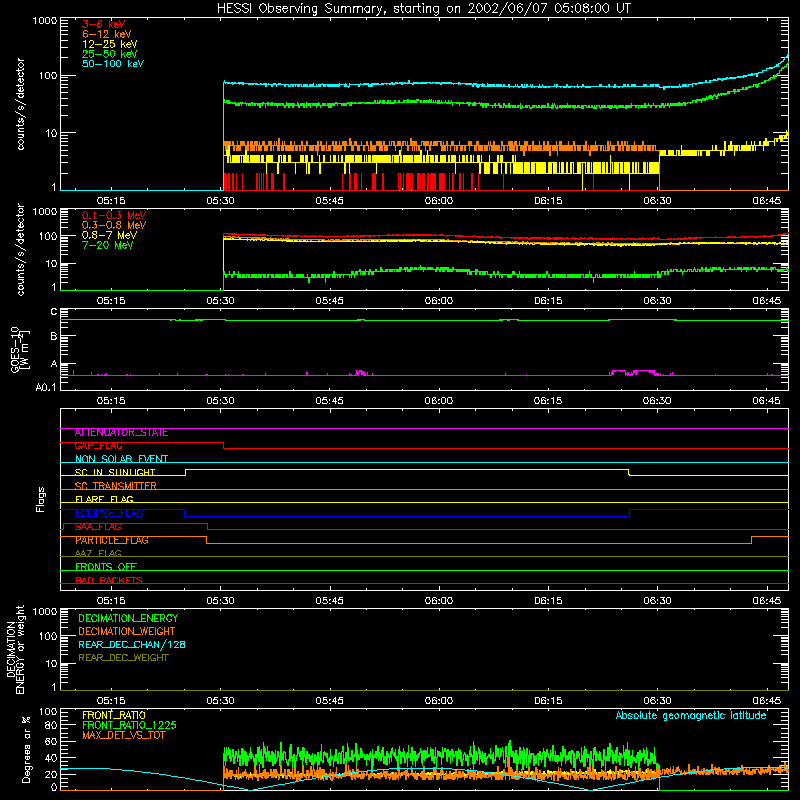This screenshot has width=800, height=800.
Task: Click the 06:45 tick under the keV panel
Action: 766,201
